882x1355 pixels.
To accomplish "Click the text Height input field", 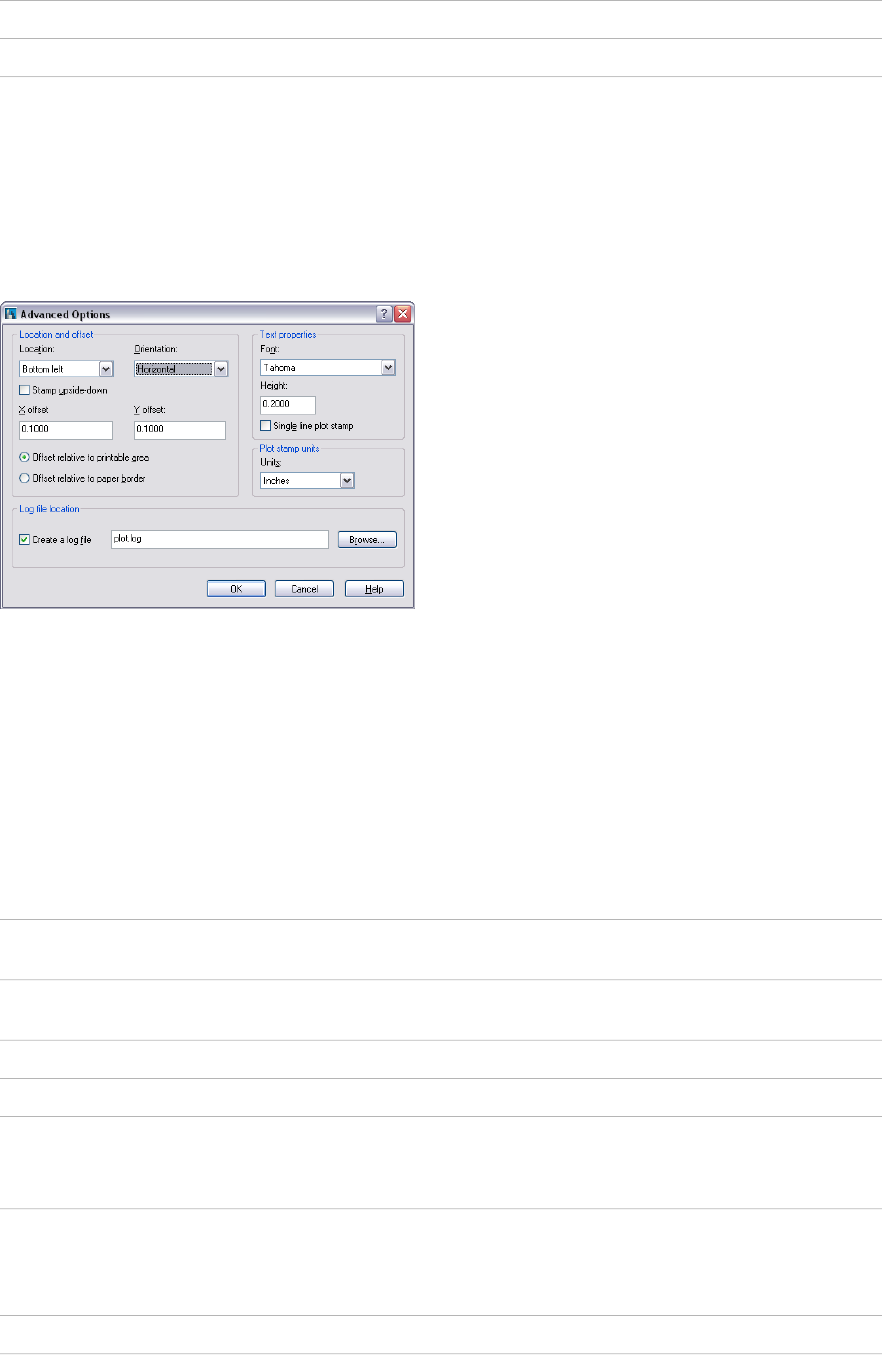I will [288, 405].
